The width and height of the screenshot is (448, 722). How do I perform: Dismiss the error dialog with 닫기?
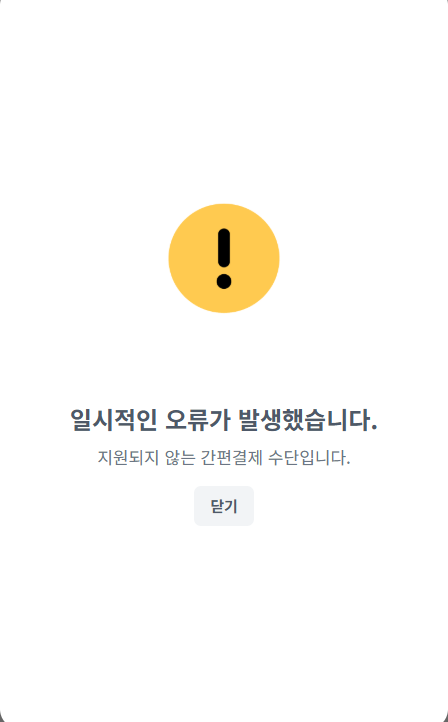point(224,506)
